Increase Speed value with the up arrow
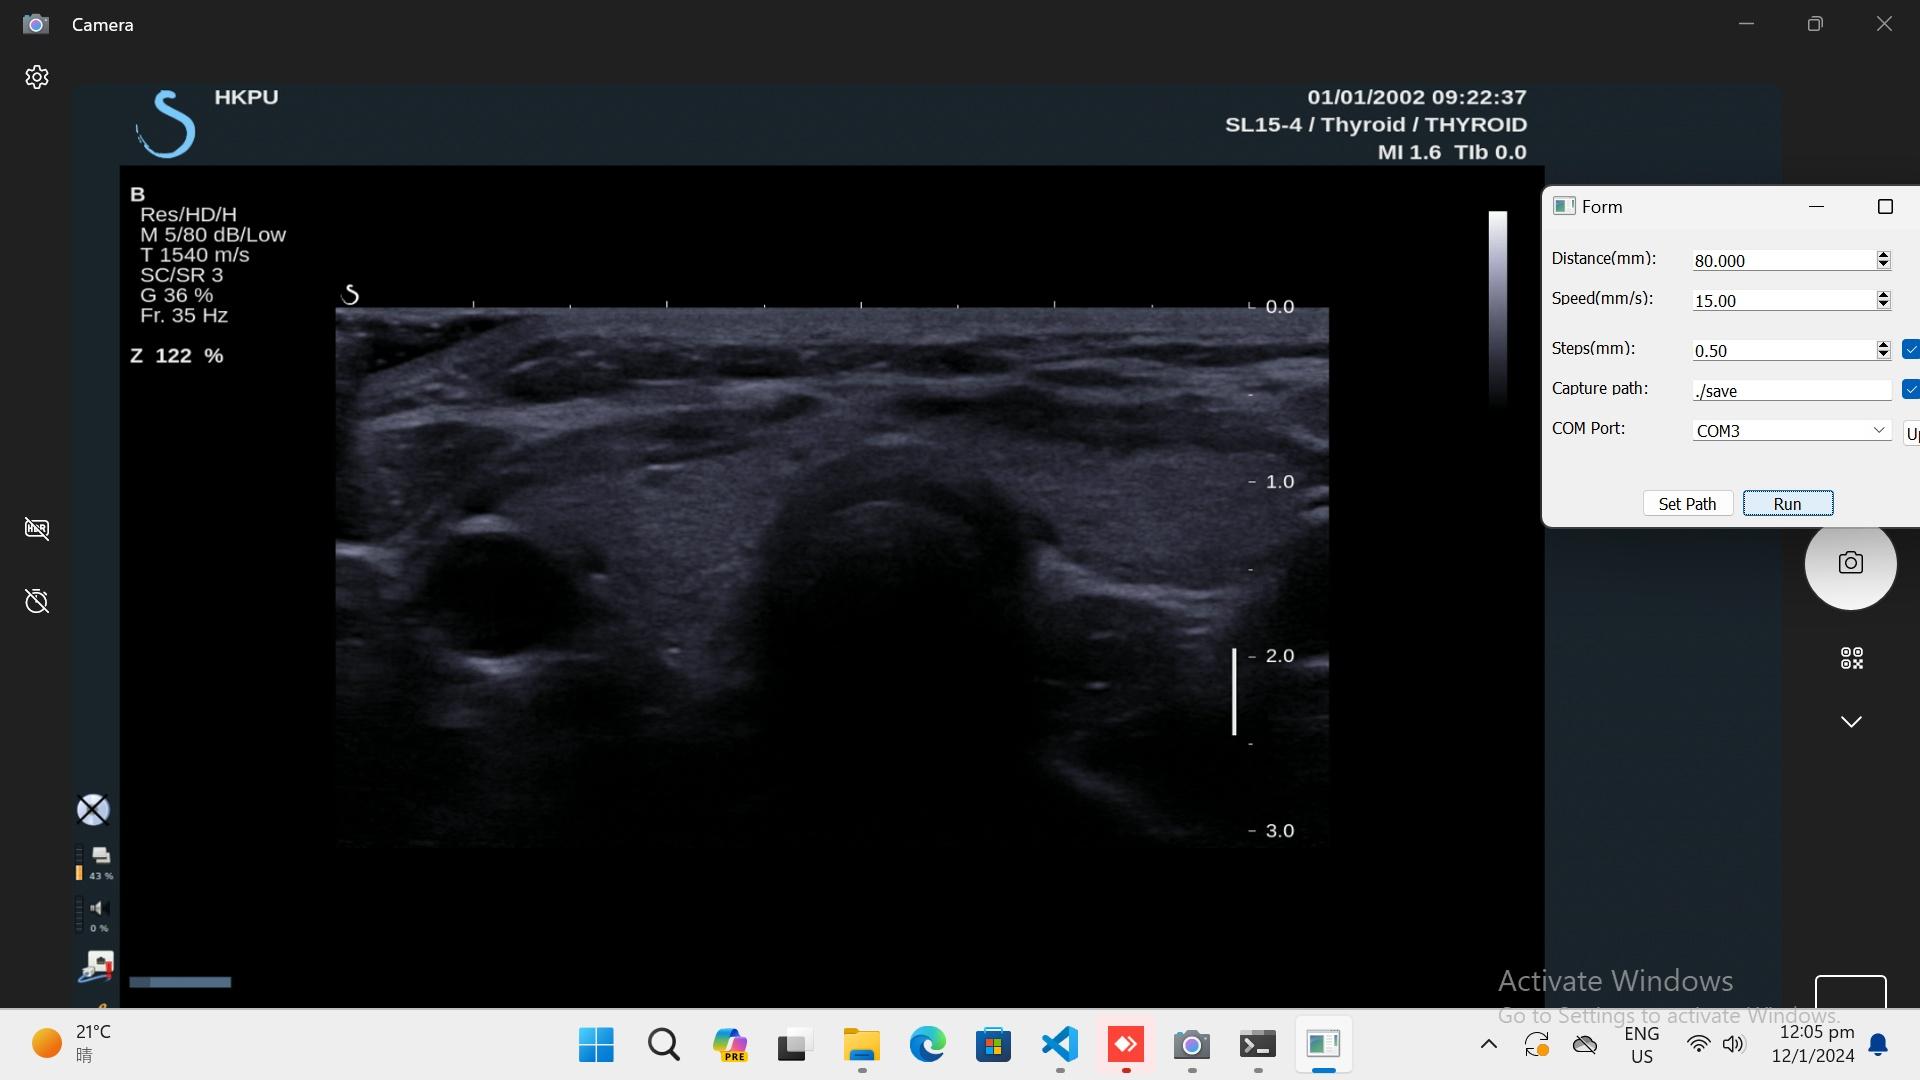This screenshot has height=1080, width=1920. (x=1883, y=295)
